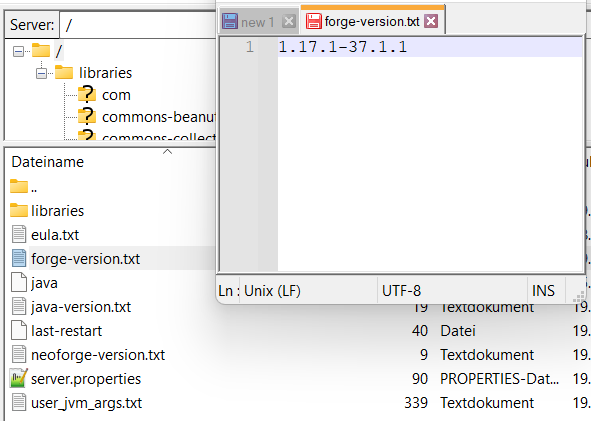
Task: Click the size value 339 for user_jvm_args.txt
Action: tap(416, 403)
